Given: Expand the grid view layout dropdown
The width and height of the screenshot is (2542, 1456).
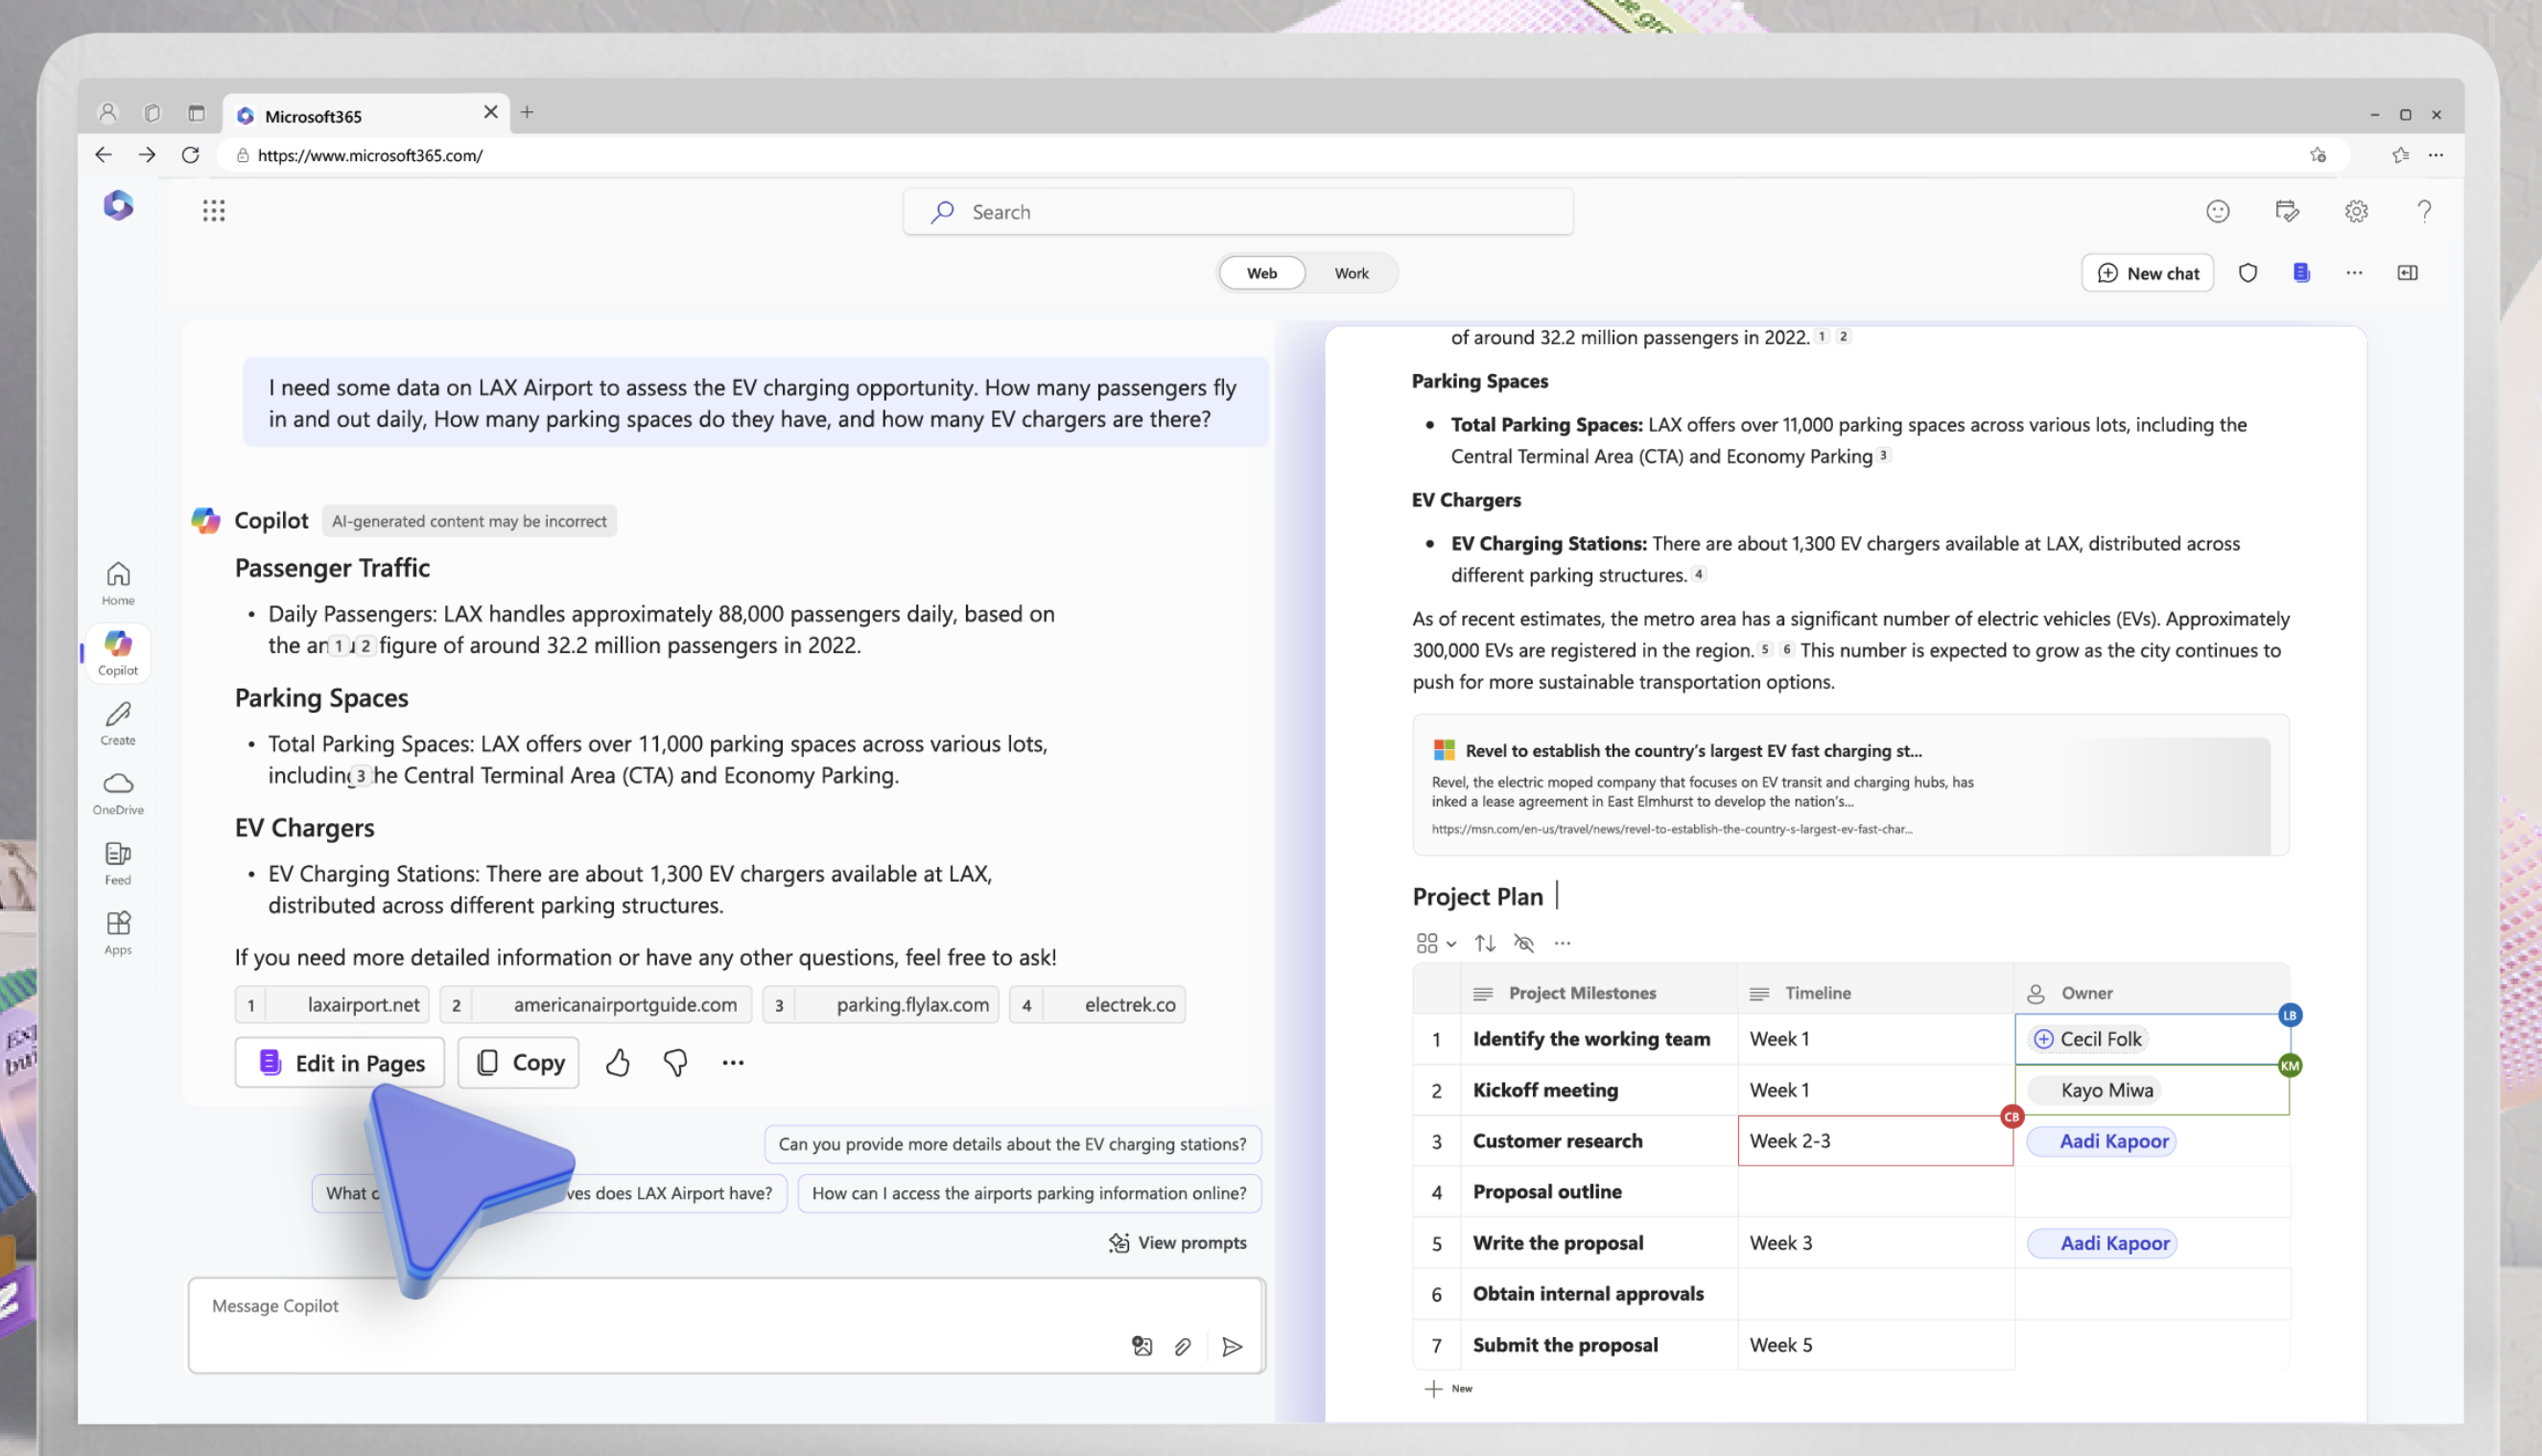Looking at the screenshot, I should tap(1434, 943).
